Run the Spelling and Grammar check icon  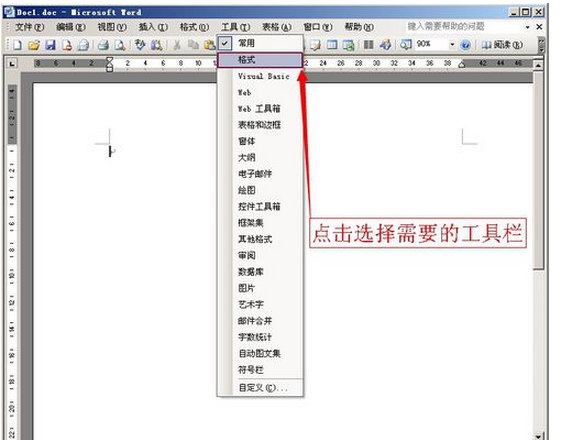coord(140,45)
